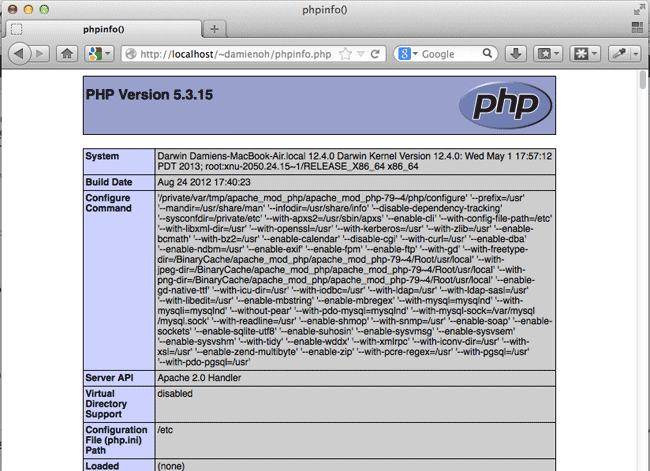This screenshot has width=650, height=471.
Task: Zoom the window with green button
Action: [44, 9]
